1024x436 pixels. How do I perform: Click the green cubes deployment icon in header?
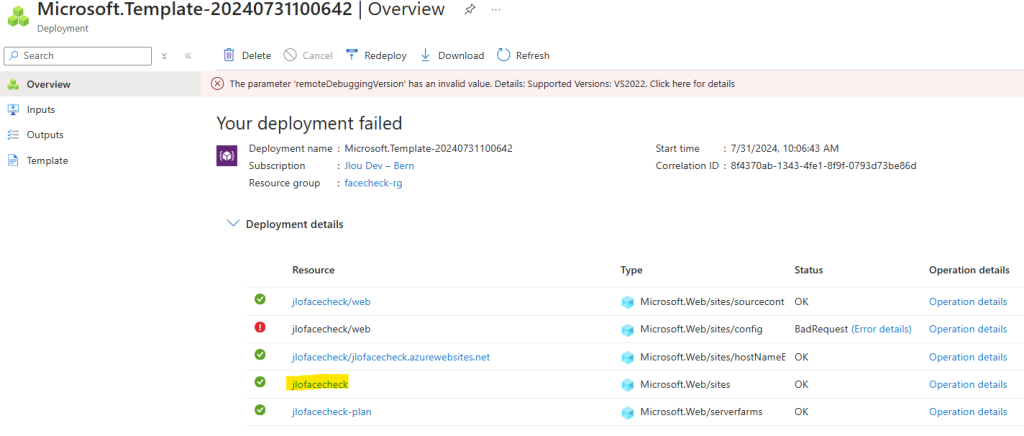click(x=18, y=16)
